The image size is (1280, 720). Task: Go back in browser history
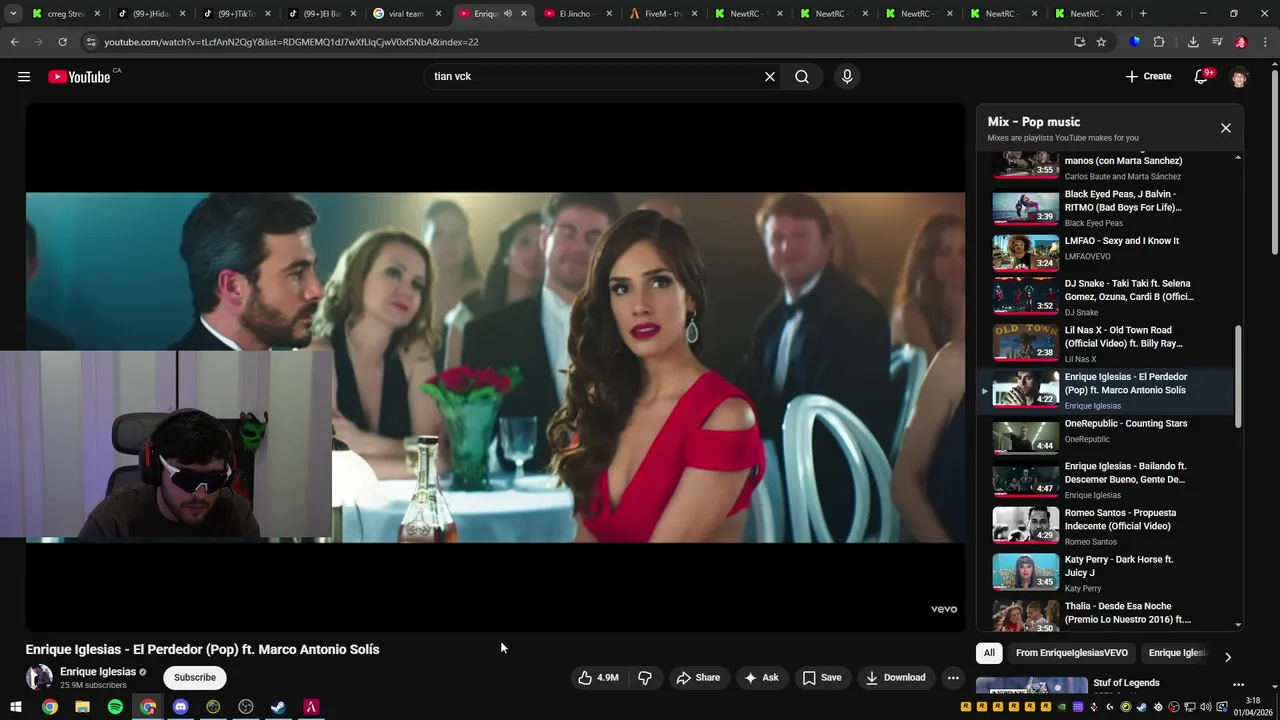(x=15, y=42)
